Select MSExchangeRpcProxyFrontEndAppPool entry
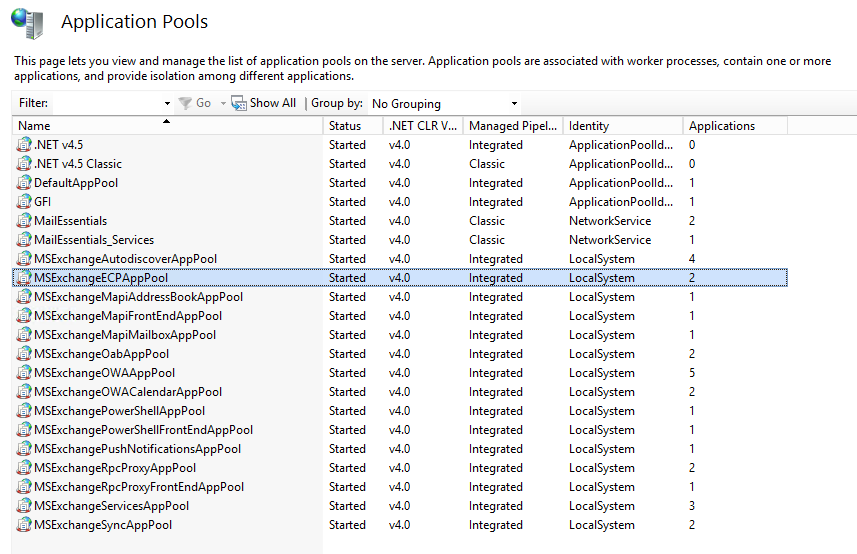This screenshot has height=554, width=857. tap(138, 487)
